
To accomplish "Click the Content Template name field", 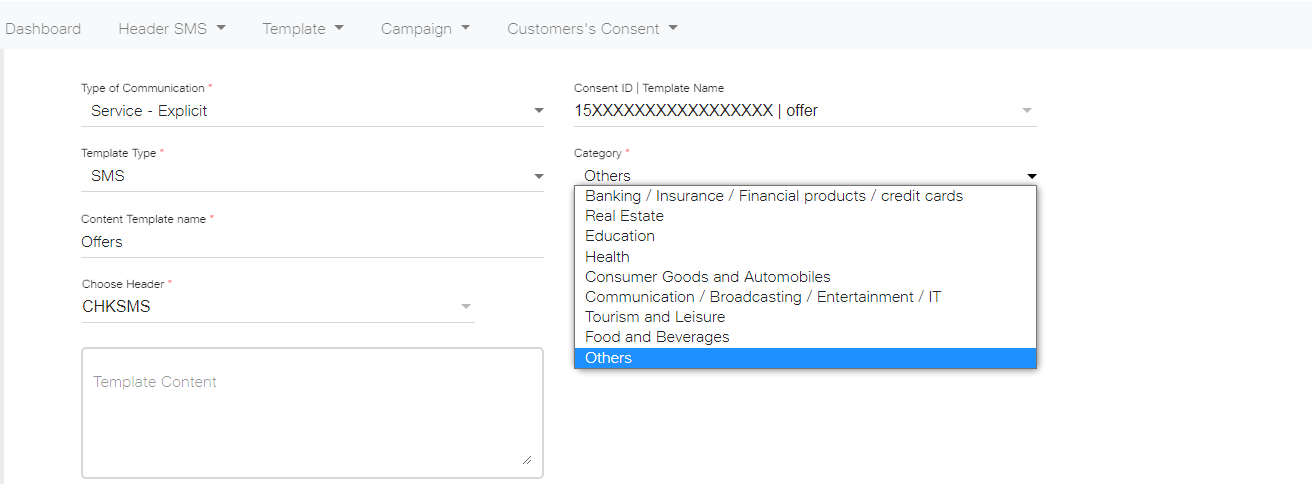I will point(312,242).
